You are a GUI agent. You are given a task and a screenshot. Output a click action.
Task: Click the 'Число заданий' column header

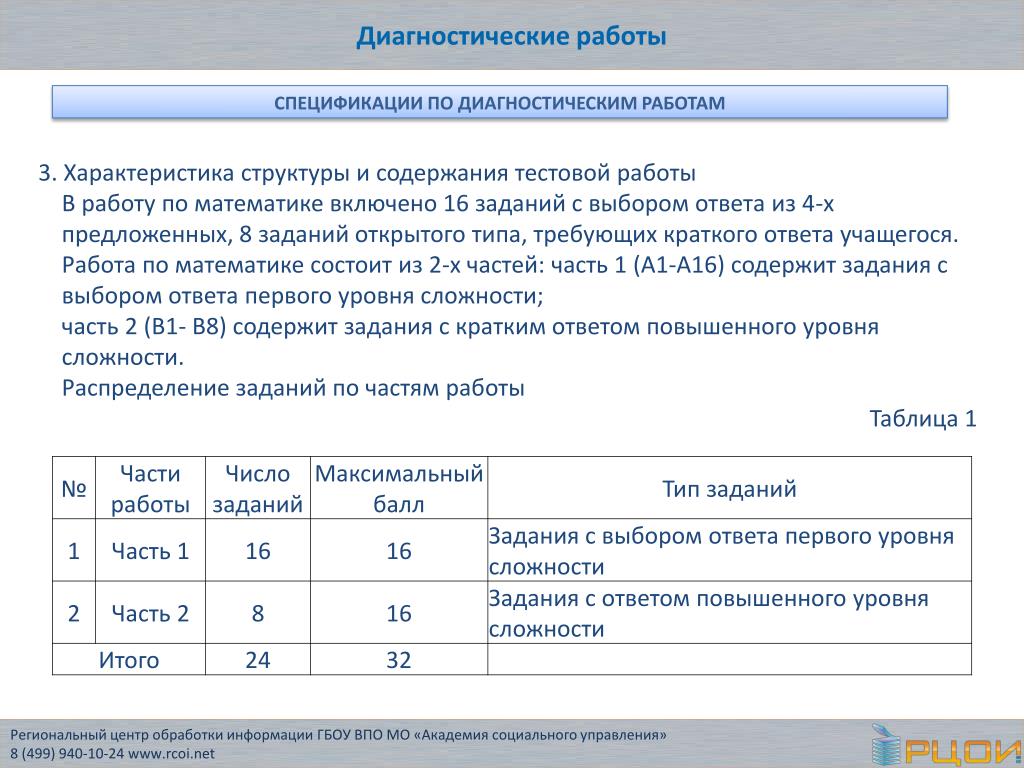257,488
